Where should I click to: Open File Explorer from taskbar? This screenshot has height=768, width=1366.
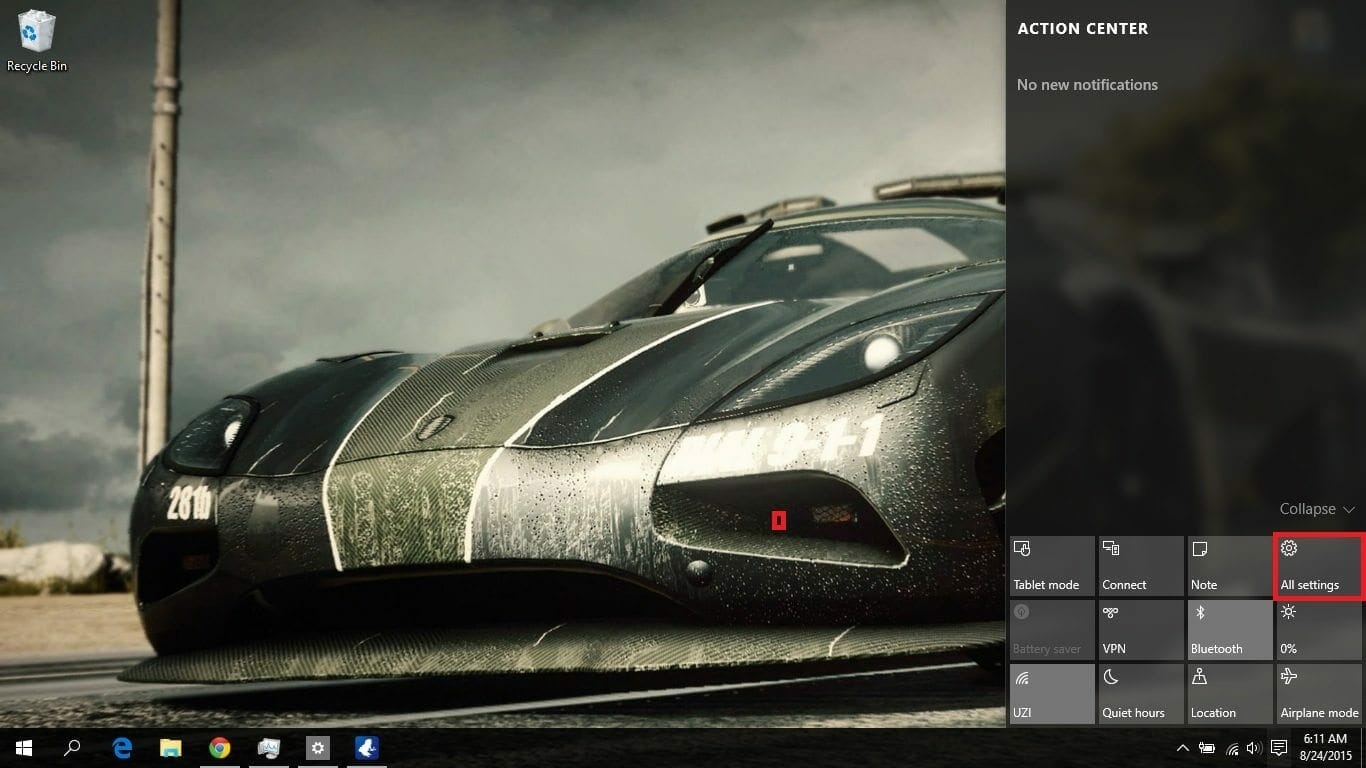coord(171,748)
